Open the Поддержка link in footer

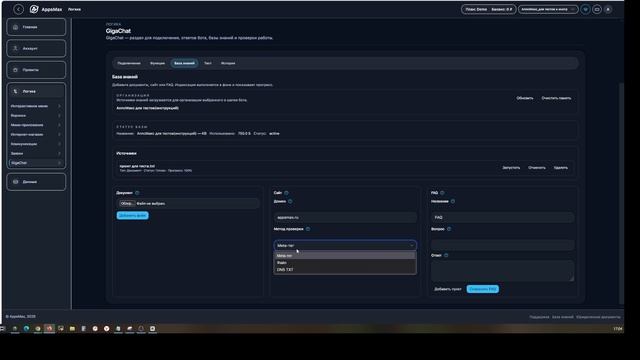(x=539, y=317)
